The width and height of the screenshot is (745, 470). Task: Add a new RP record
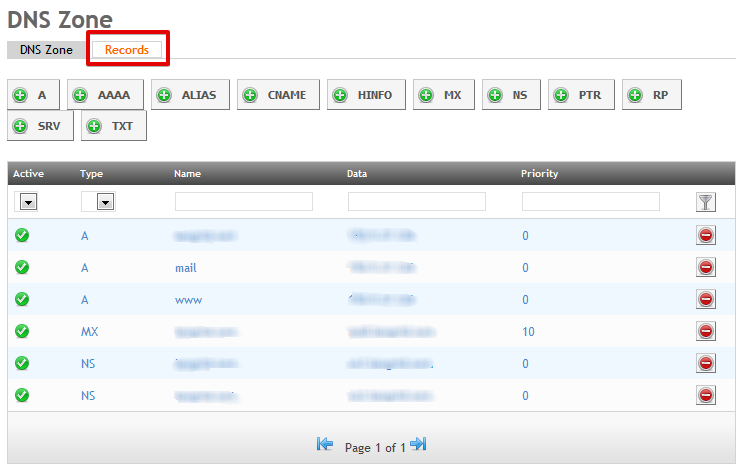click(x=652, y=95)
